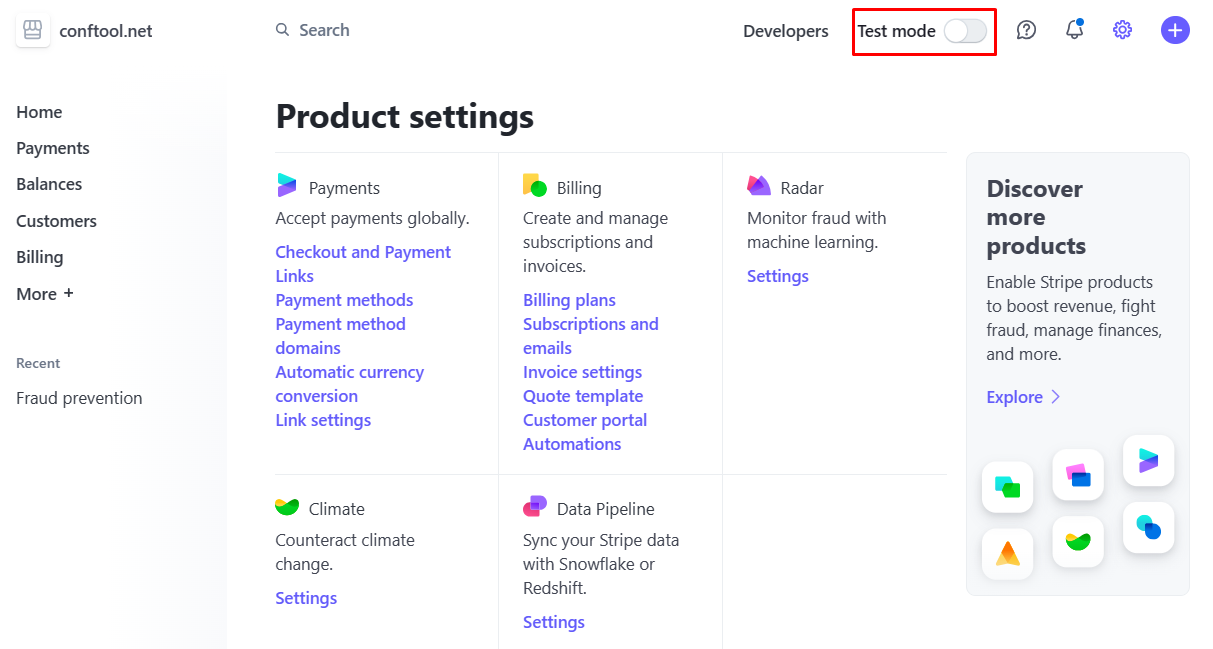Image resolution: width=1213 pixels, height=649 pixels.
Task: Open recent Fraud prevention item
Action: coord(79,398)
